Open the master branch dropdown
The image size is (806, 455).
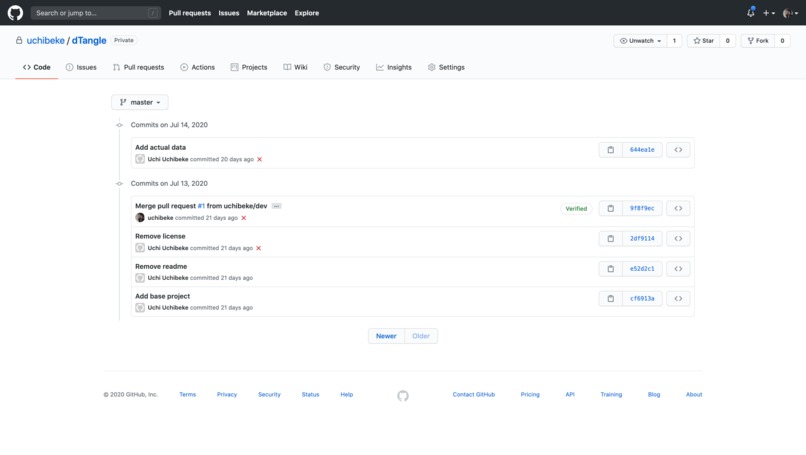140,102
